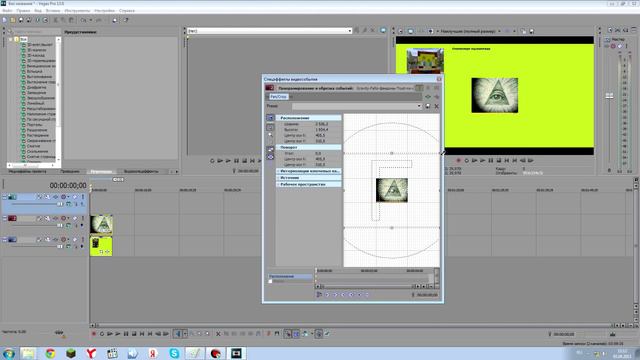Open Google Chrome from the taskbar

(x=50, y=353)
